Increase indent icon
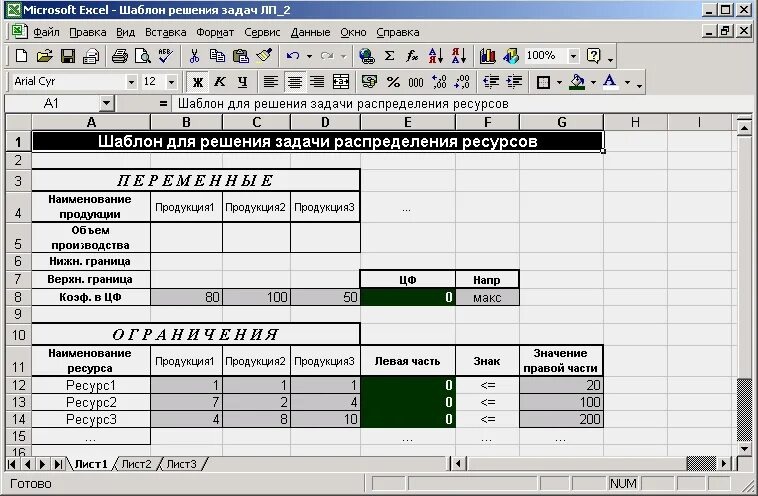 [x=514, y=82]
